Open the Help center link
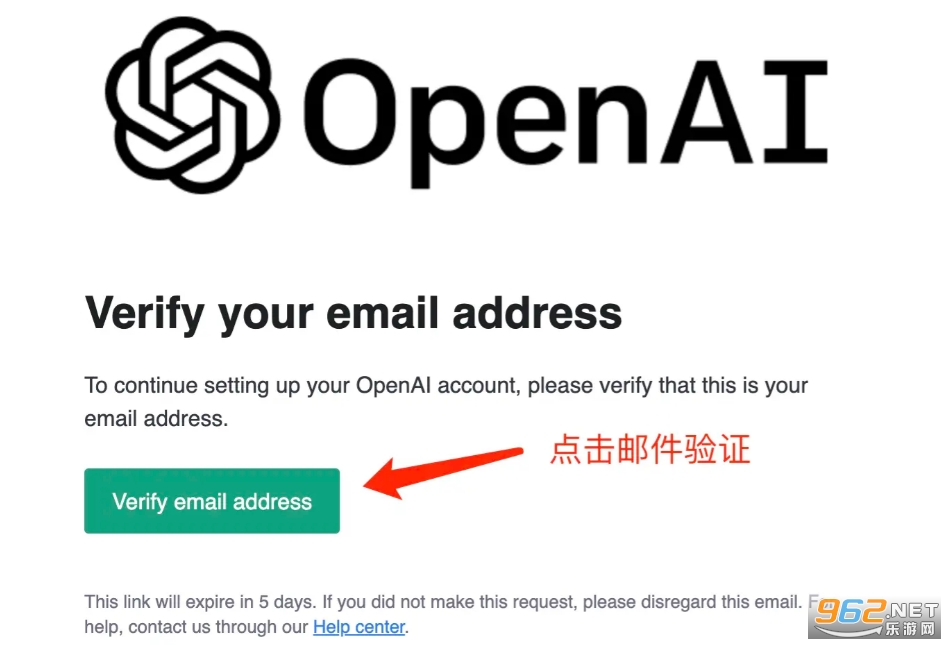 pyautogui.click(x=359, y=627)
